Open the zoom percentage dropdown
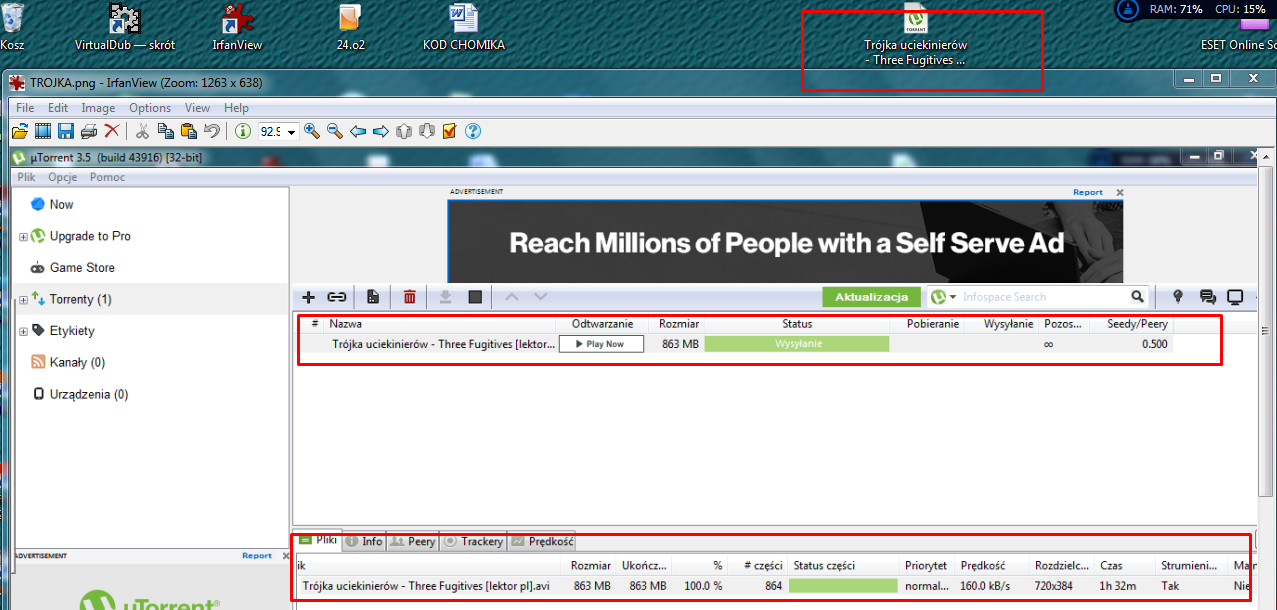 [x=292, y=132]
